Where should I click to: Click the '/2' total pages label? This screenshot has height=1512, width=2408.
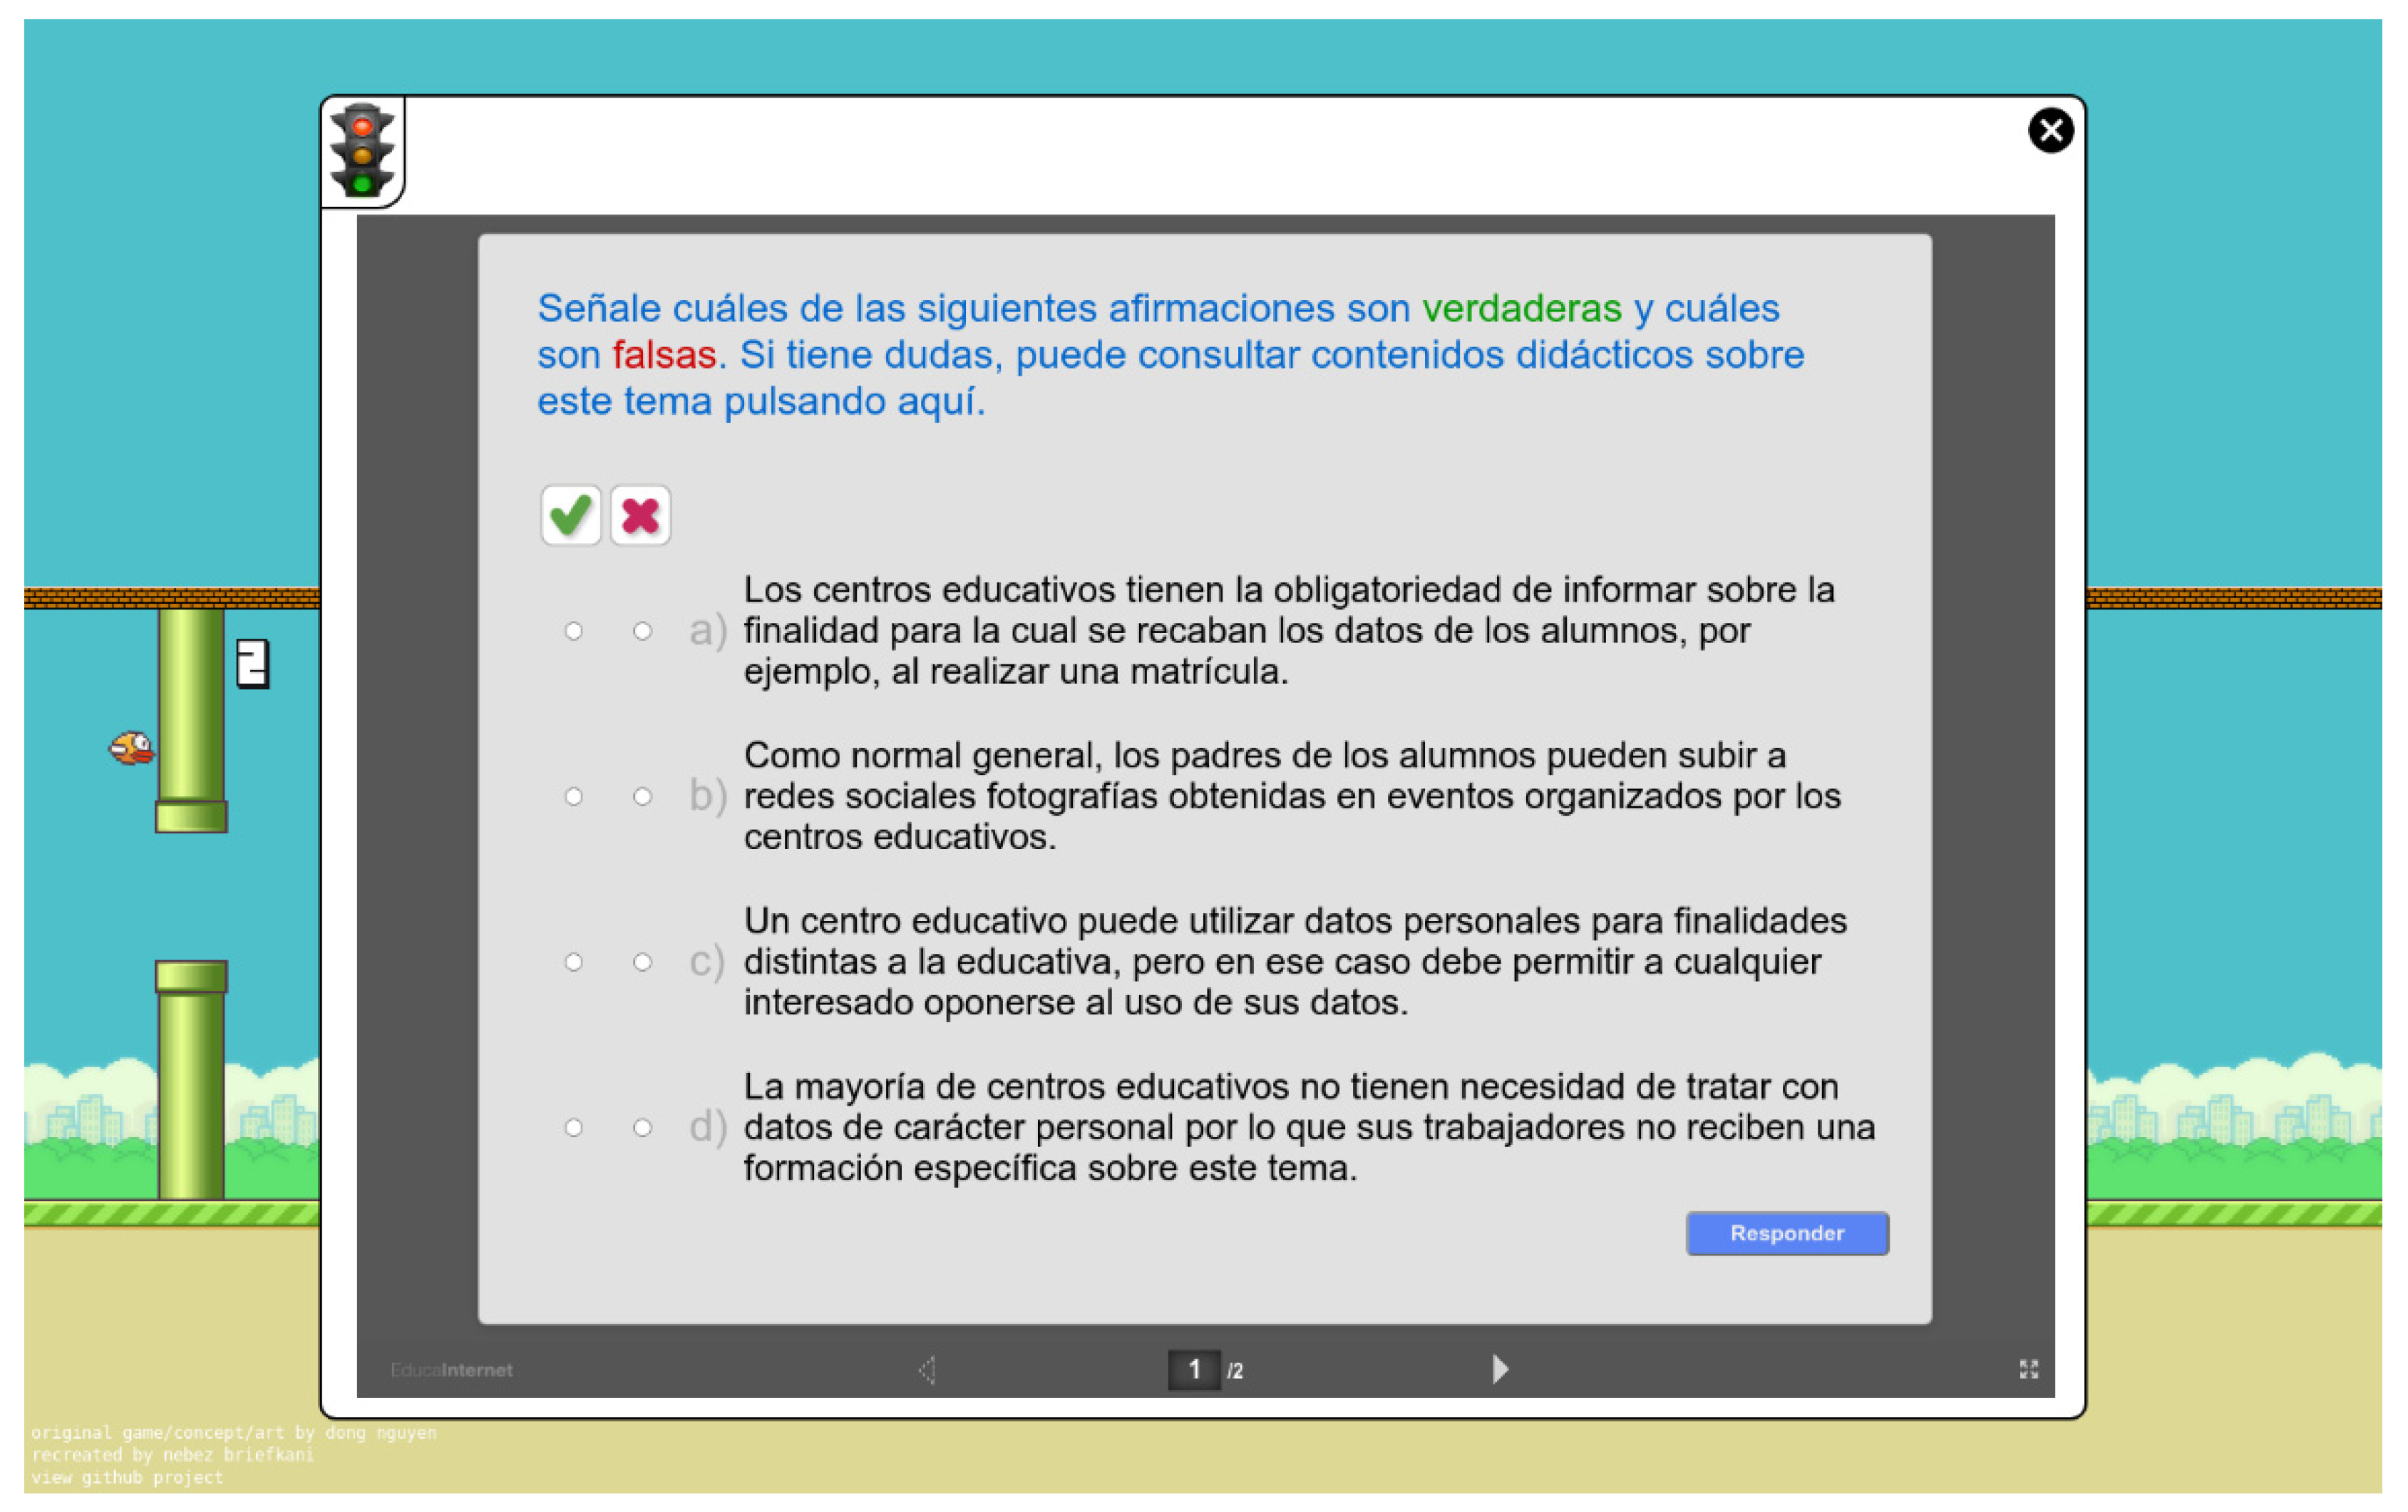tap(1235, 1371)
